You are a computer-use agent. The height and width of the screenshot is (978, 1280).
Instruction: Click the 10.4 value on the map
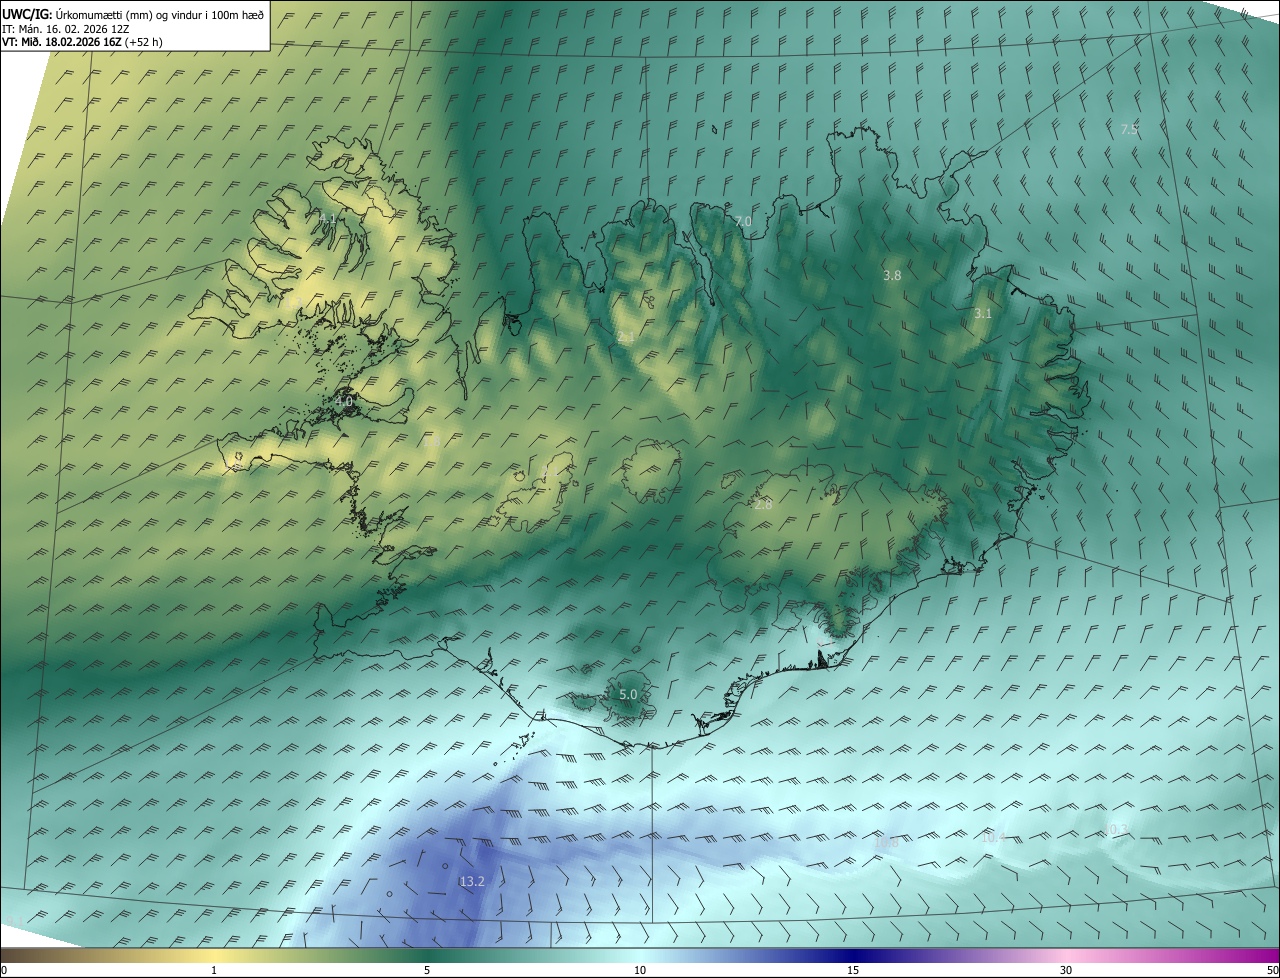992,837
